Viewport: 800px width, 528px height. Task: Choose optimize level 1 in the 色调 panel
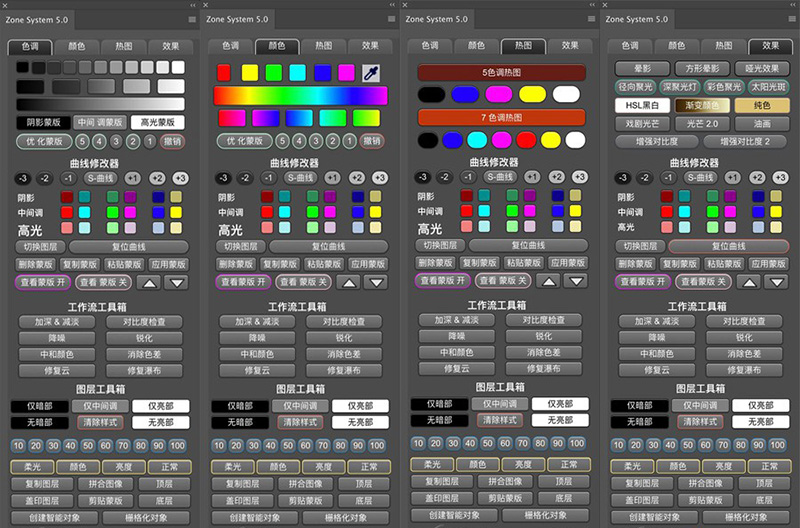point(149,141)
